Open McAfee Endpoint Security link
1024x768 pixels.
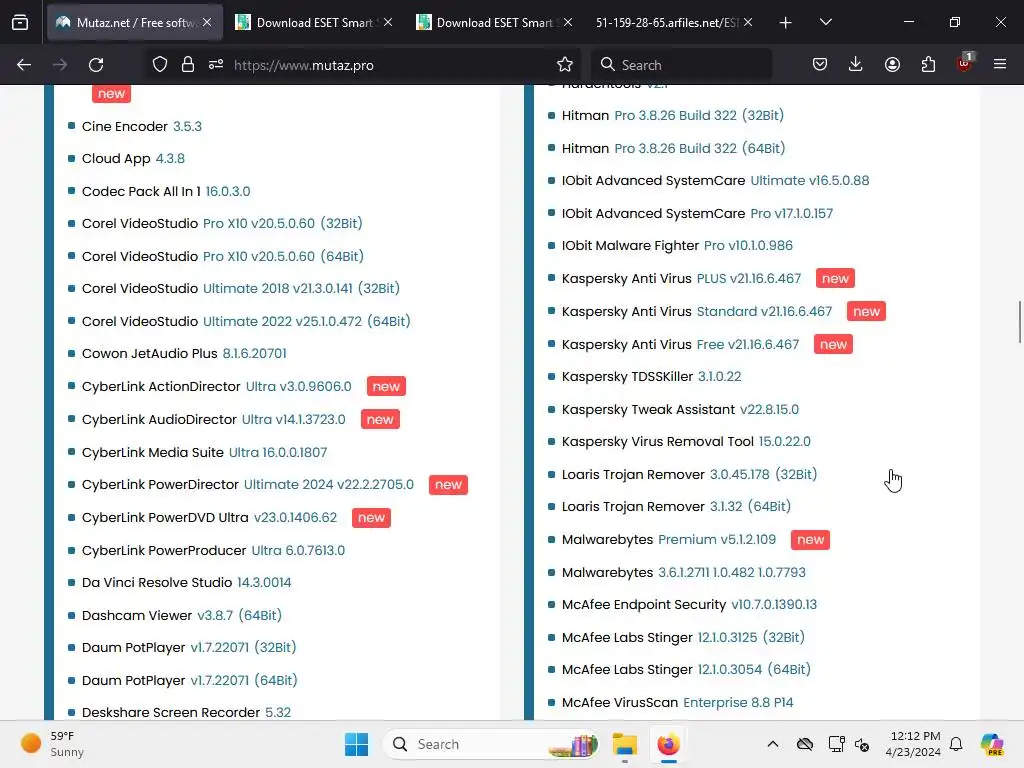click(x=689, y=605)
